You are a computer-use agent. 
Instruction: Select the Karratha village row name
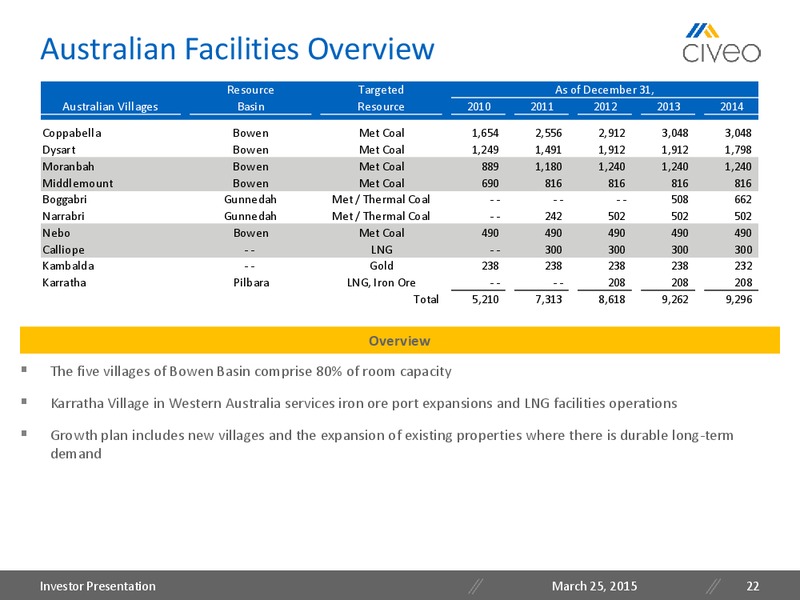[x=64, y=283]
